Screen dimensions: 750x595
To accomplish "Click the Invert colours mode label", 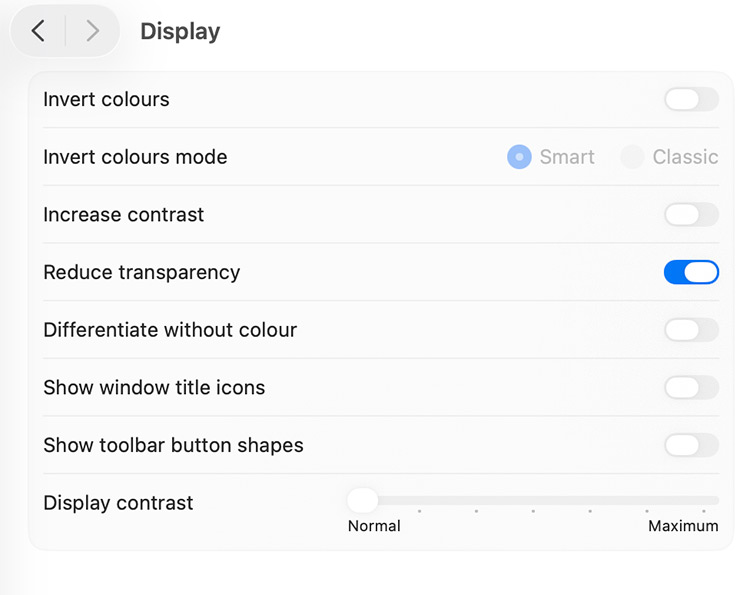I will tap(135, 157).
